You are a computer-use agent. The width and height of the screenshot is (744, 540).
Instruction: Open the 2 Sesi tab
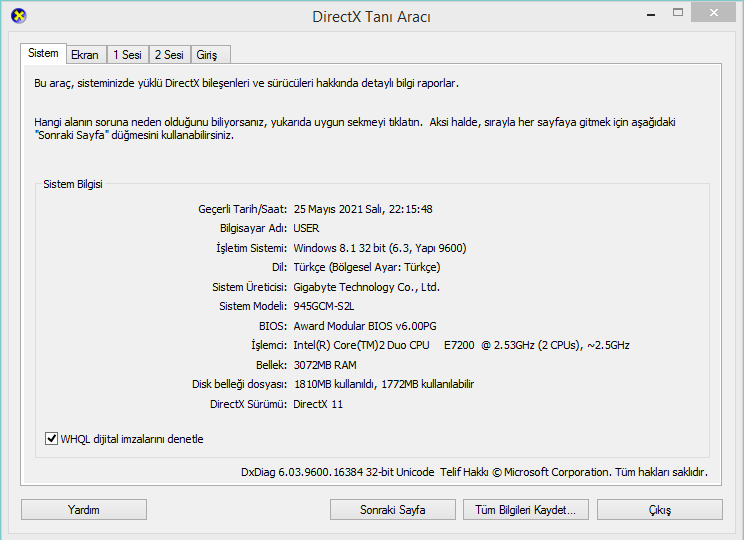169,55
